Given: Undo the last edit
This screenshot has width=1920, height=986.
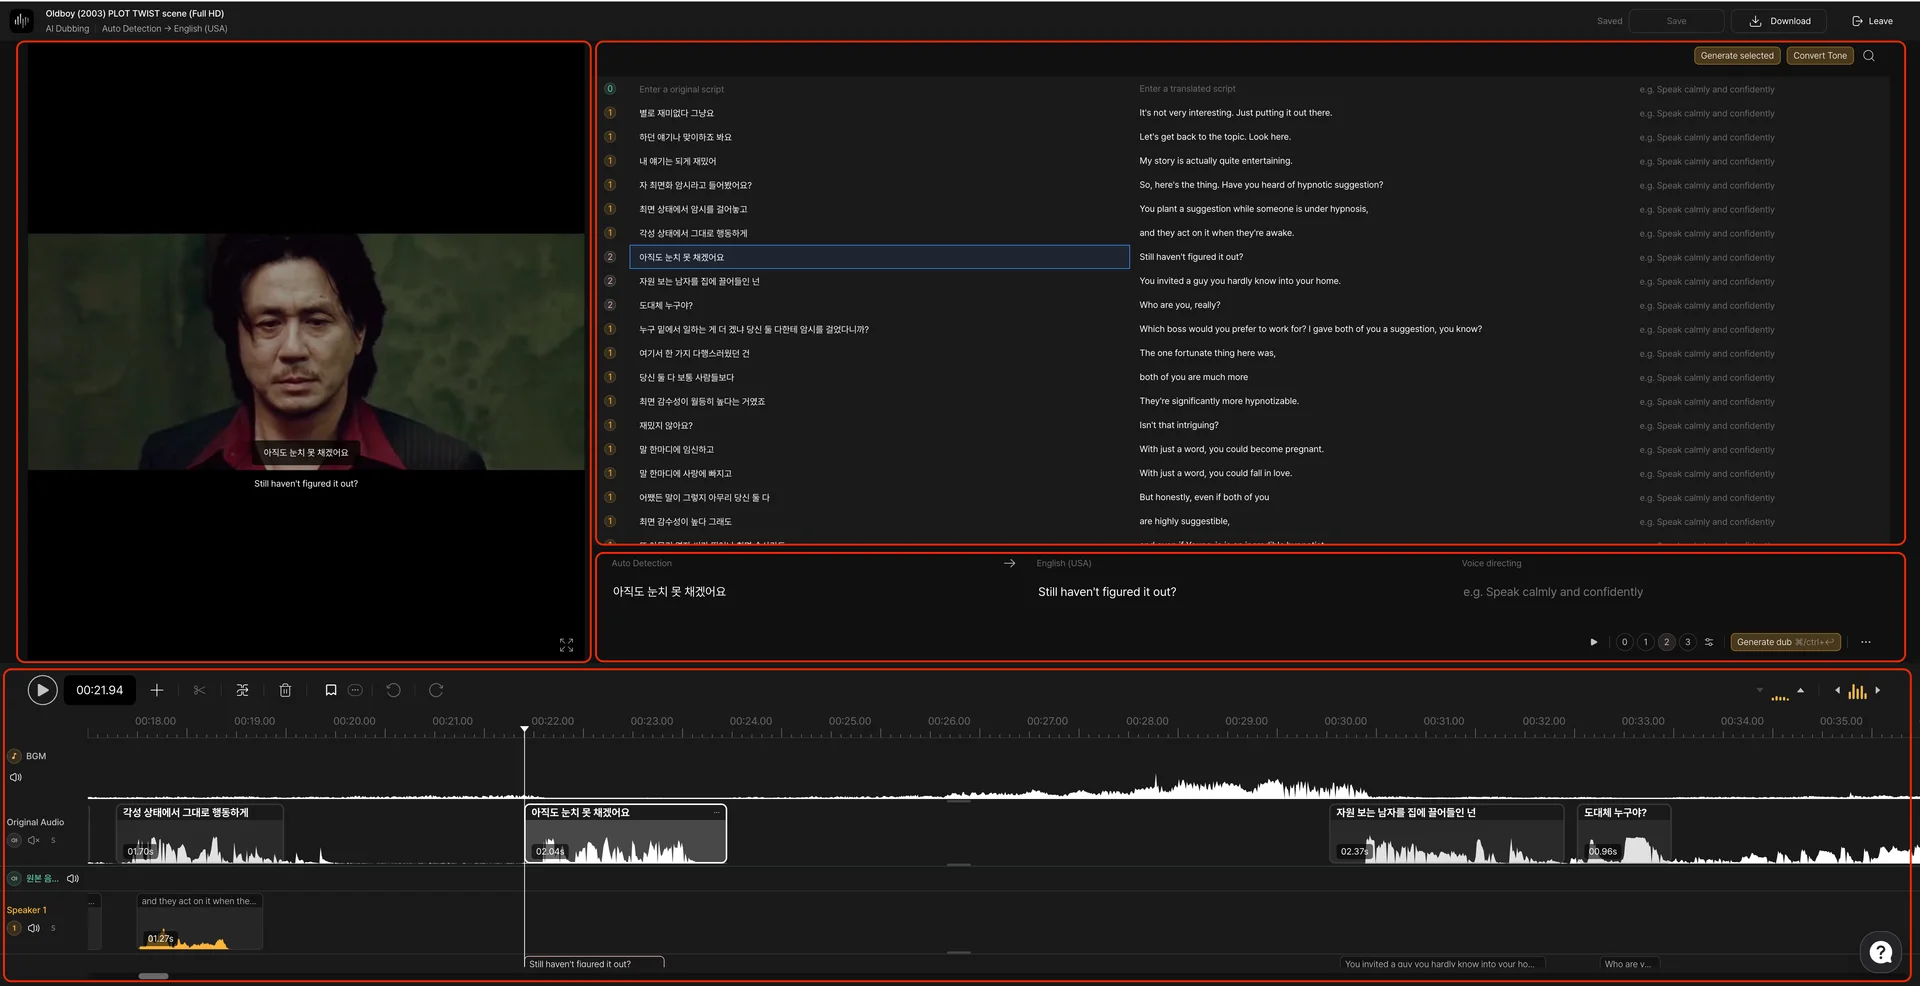Looking at the screenshot, I should (x=393, y=690).
